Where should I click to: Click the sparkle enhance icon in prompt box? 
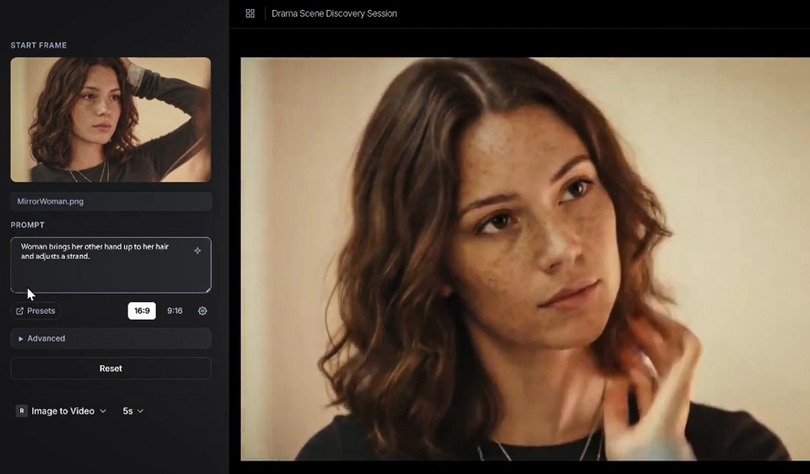tap(197, 251)
